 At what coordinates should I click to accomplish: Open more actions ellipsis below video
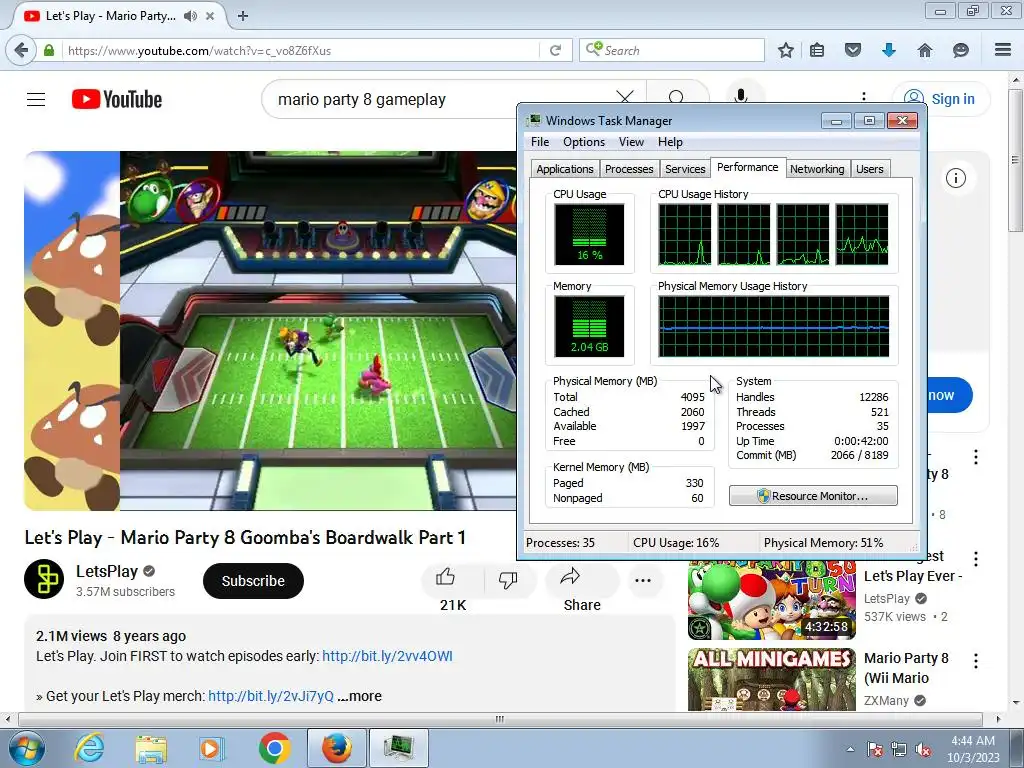click(643, 581)
